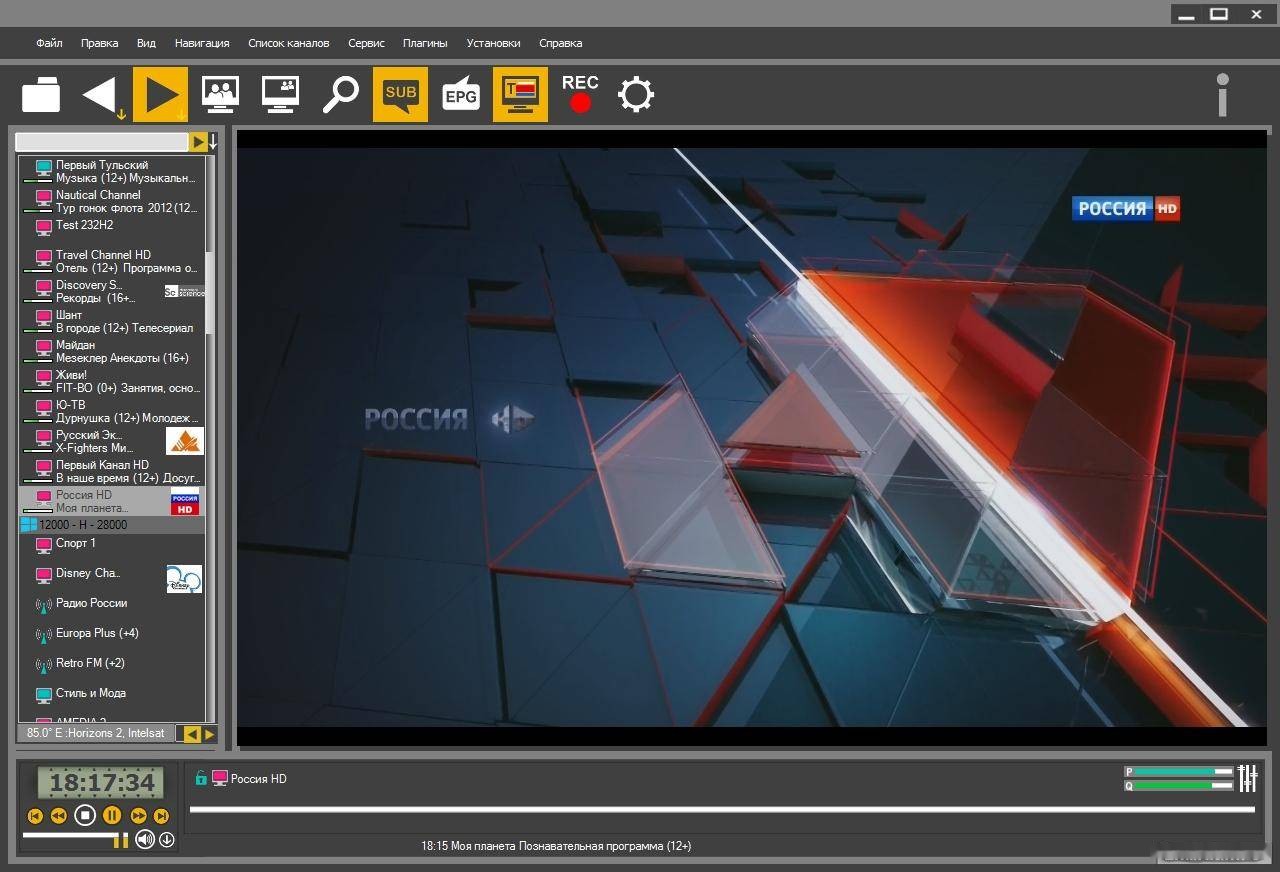1280x872 pixels.
Task: Mute audio with speaker icon
Action: [x=145, y=839]
